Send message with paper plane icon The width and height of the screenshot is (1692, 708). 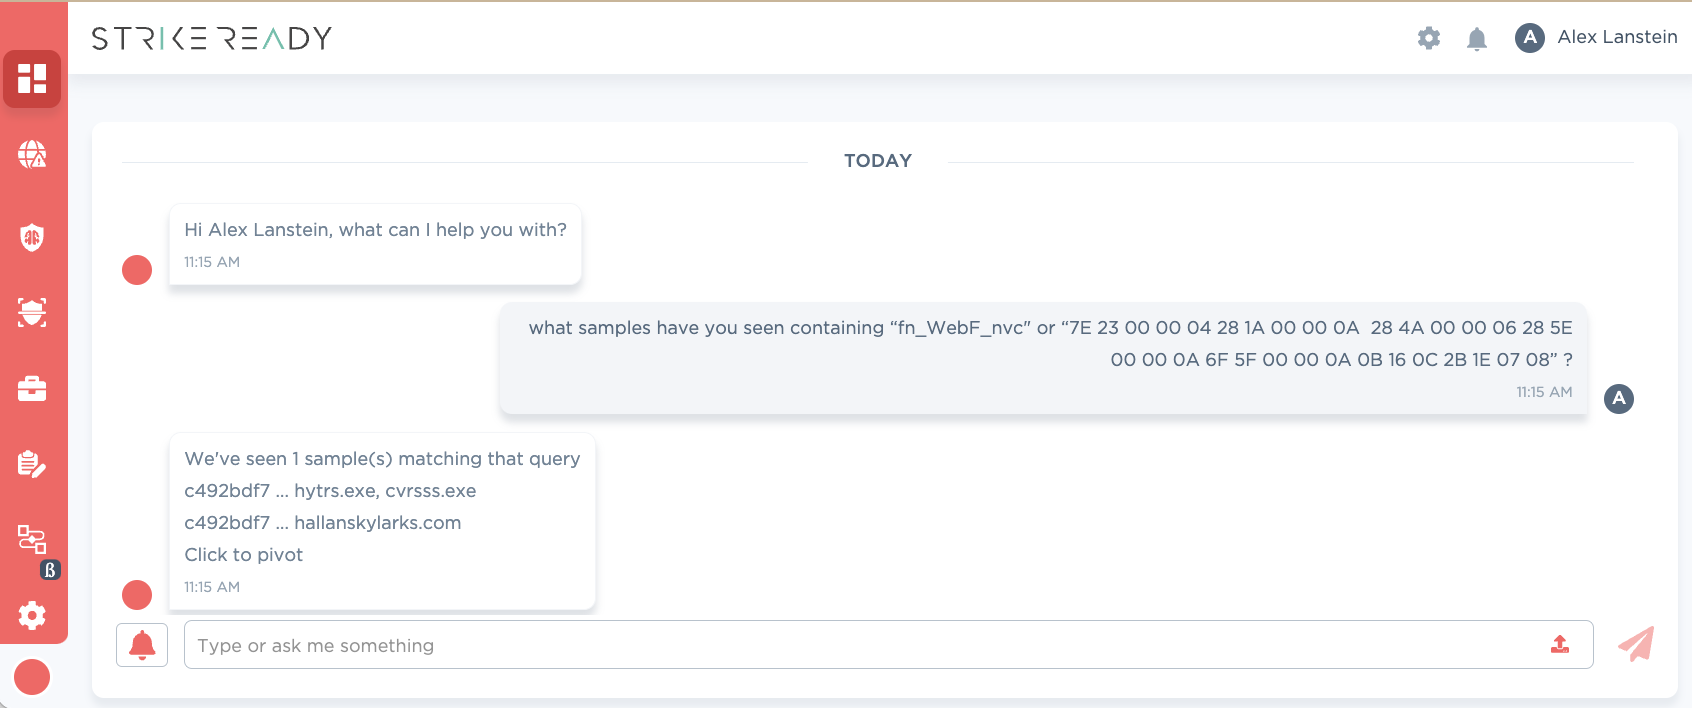click(1636, 644)
